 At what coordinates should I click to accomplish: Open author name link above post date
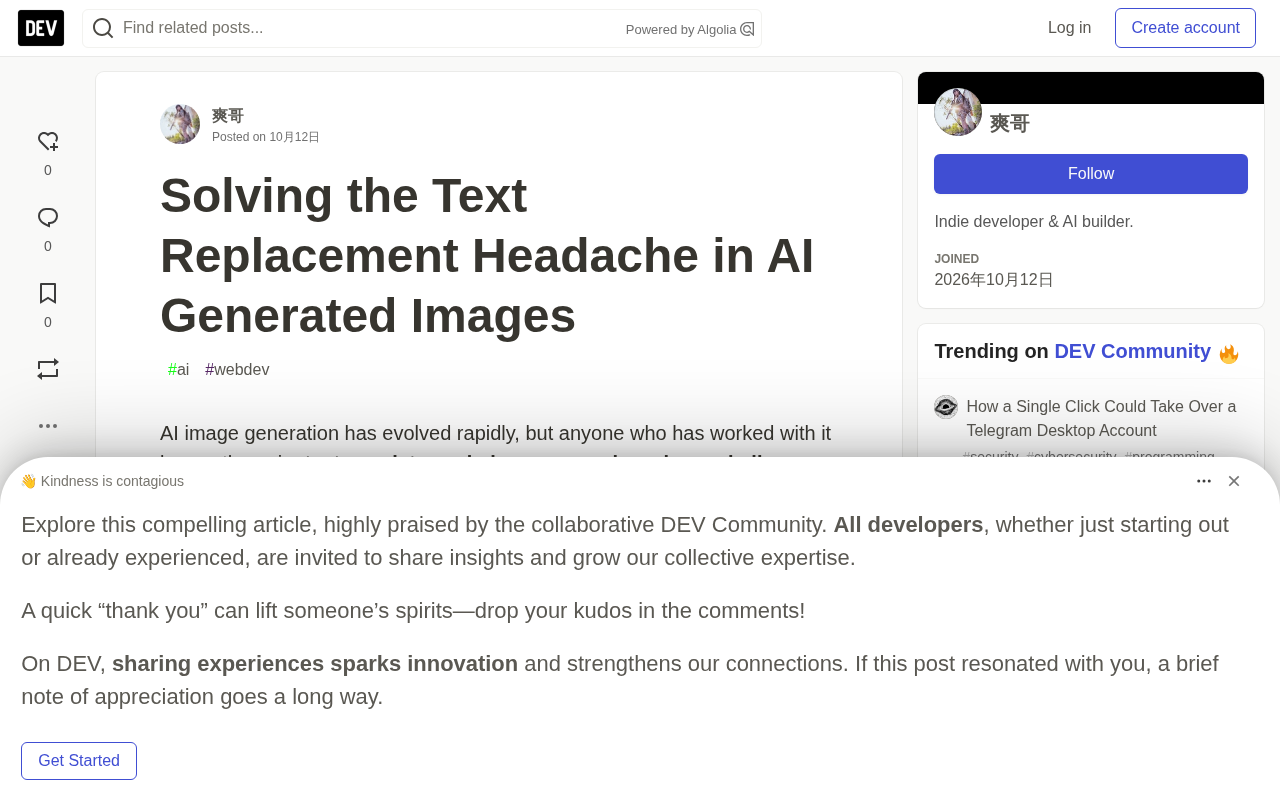(x=228, y=115)
